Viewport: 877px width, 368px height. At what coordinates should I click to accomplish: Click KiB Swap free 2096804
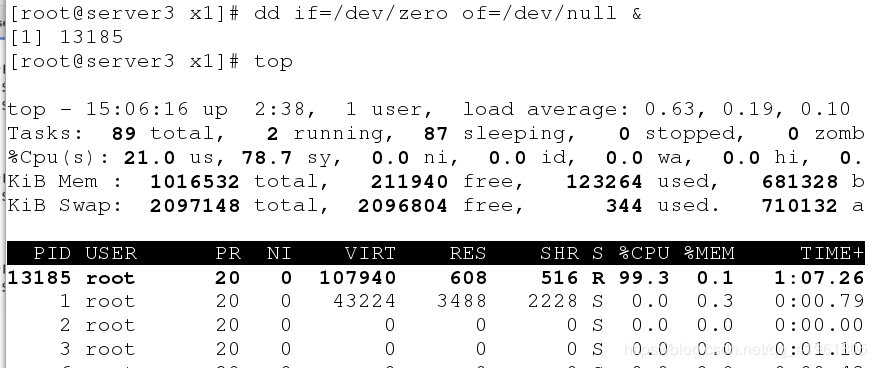[403, 206]
